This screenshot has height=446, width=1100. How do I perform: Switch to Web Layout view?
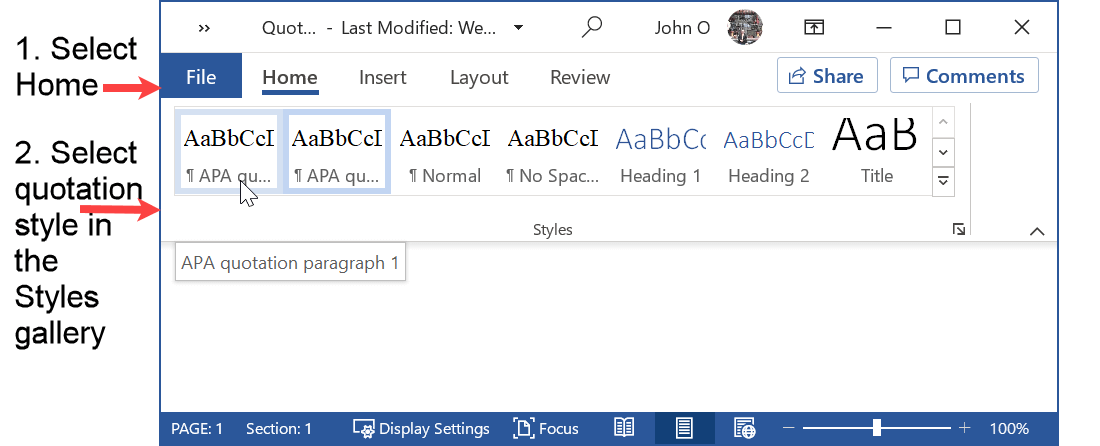click(x=744, y=428)
